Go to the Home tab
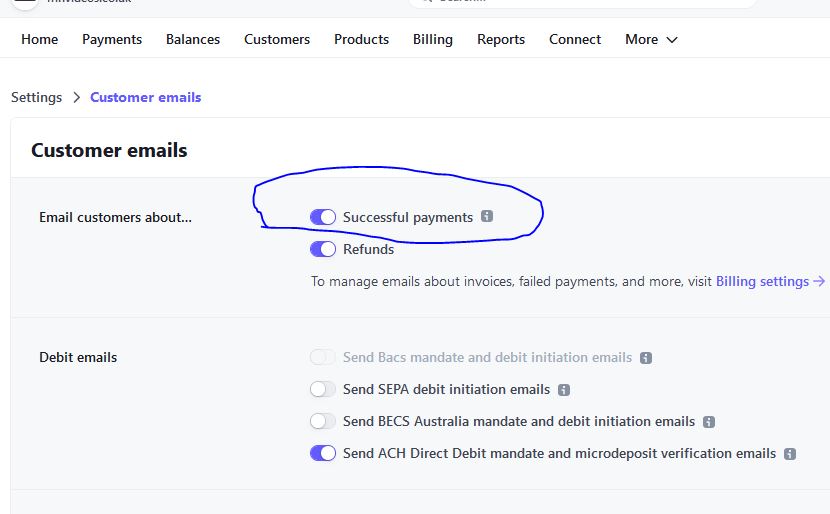The height and width of the screenshot is (514, 830). point(40,39)
